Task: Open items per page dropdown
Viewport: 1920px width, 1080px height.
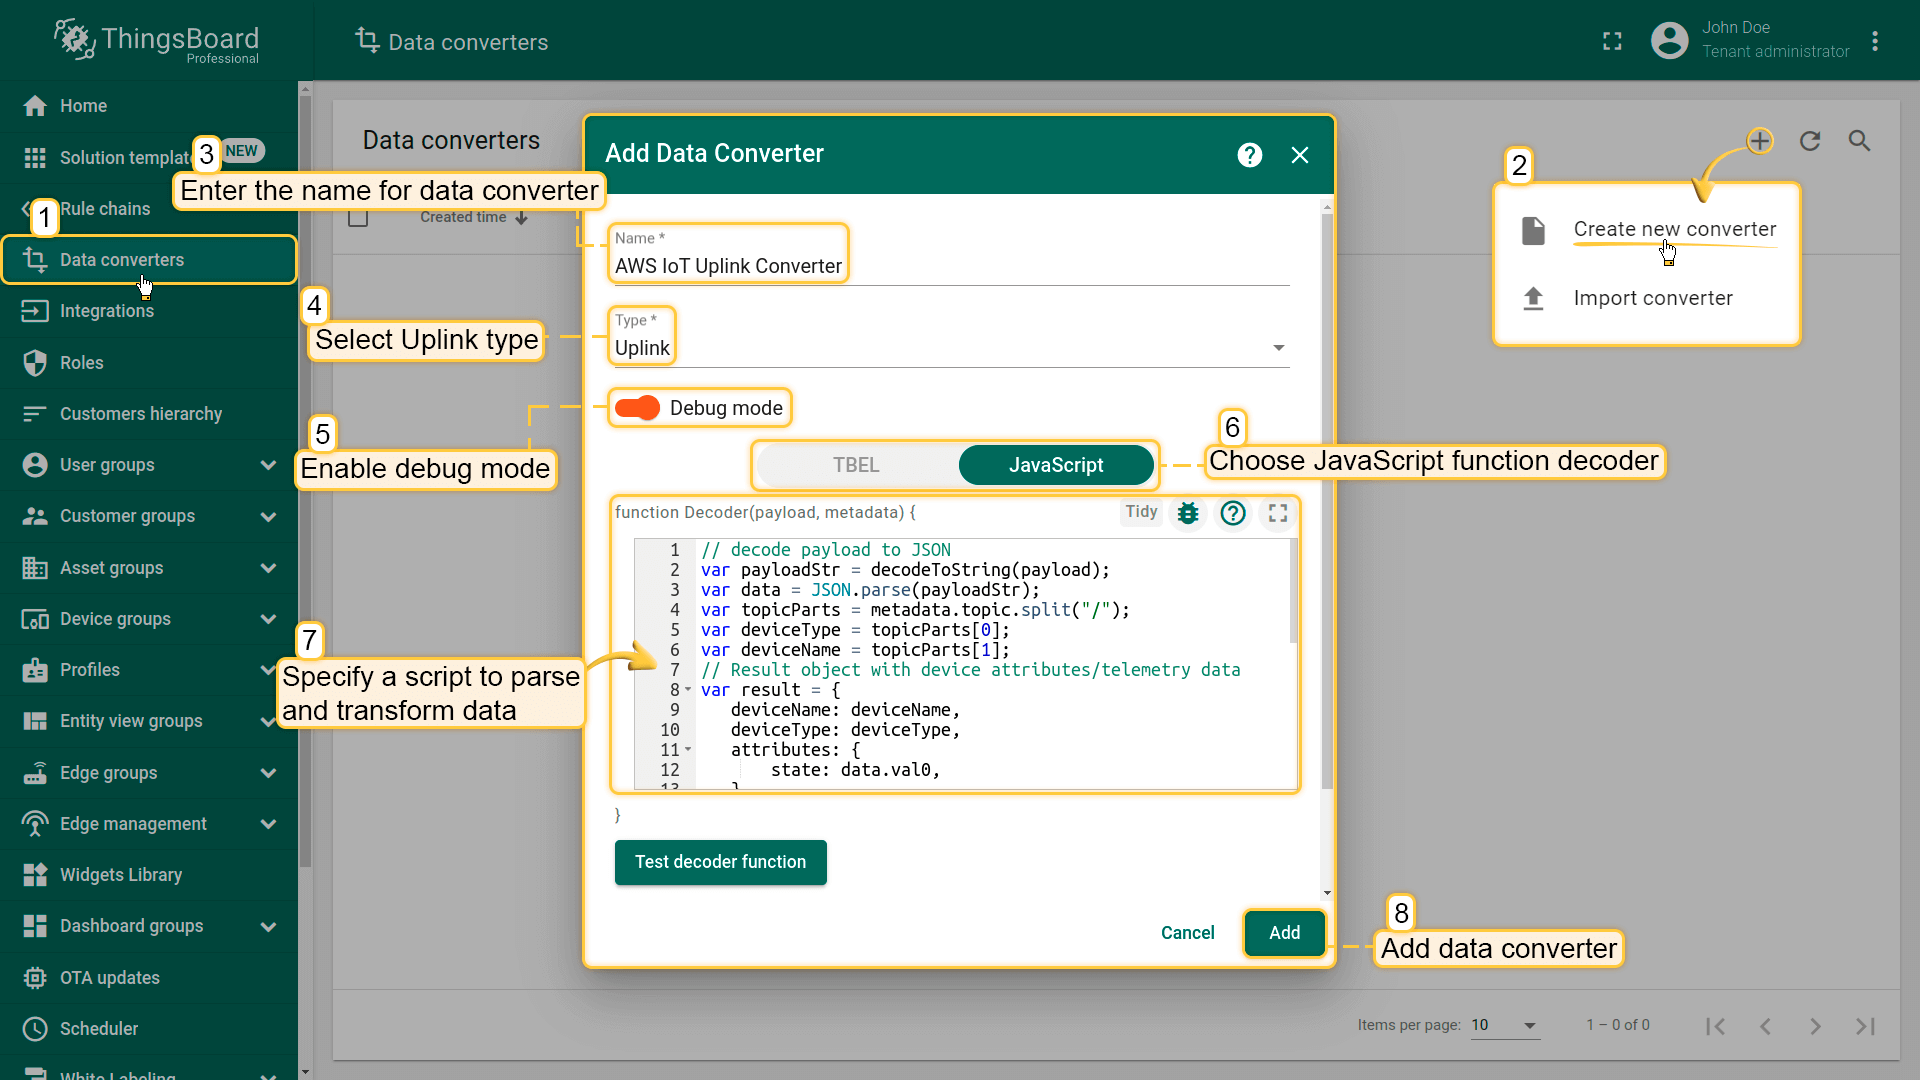Action: click(1504, 1025)
